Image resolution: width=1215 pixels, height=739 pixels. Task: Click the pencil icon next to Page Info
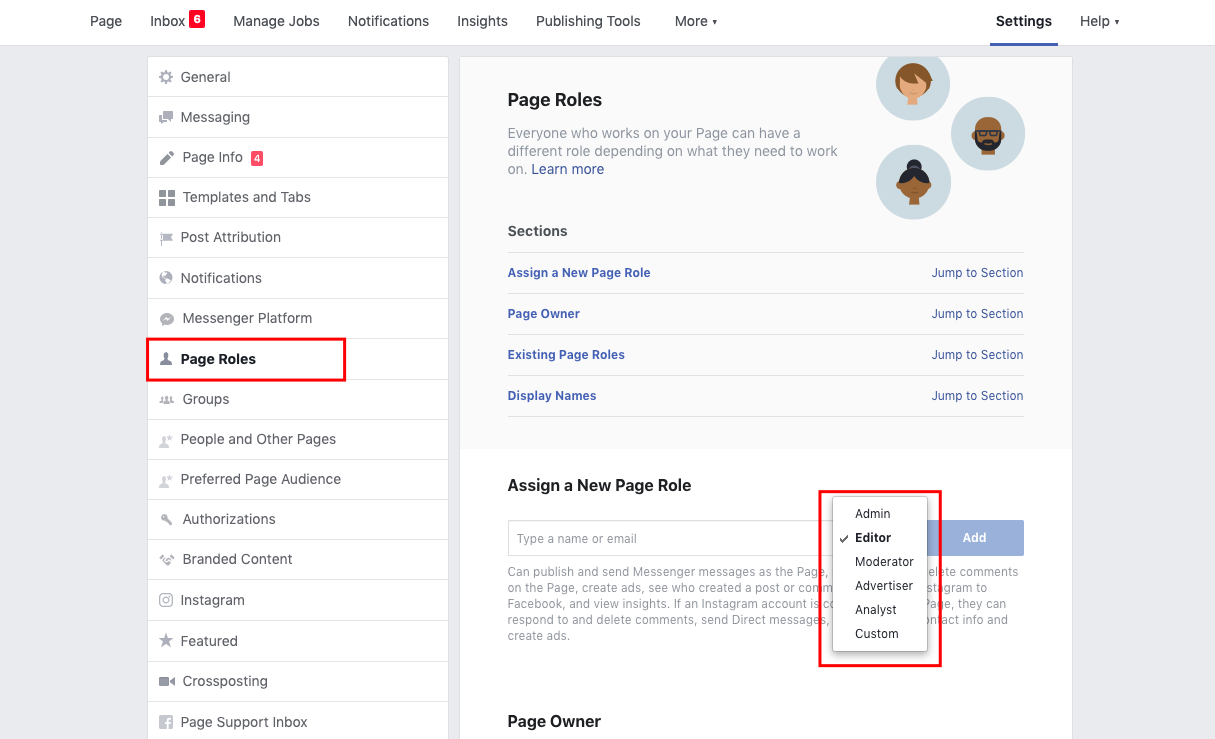tap(167, 158)
